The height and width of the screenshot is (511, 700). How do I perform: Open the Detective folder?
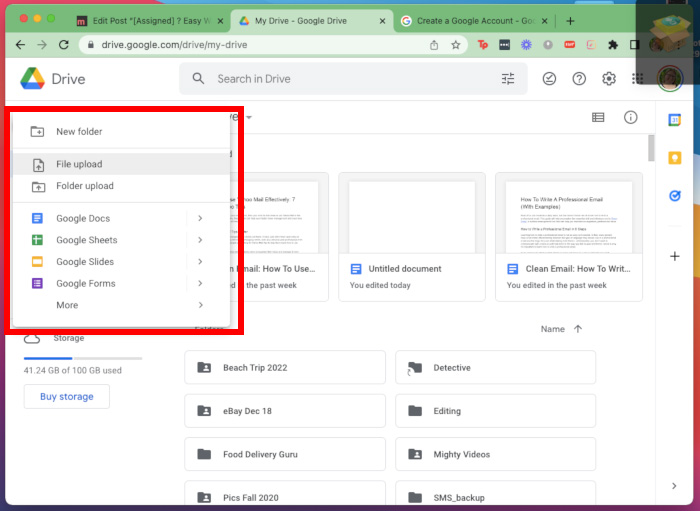pos(496,367)
